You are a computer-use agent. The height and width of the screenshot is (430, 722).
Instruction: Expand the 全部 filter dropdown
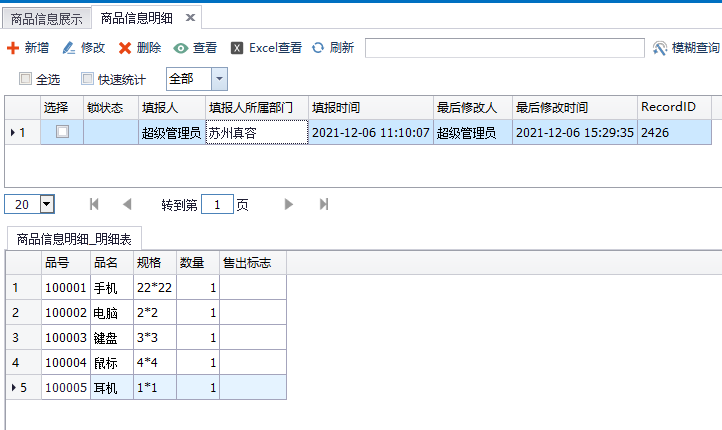219,79
